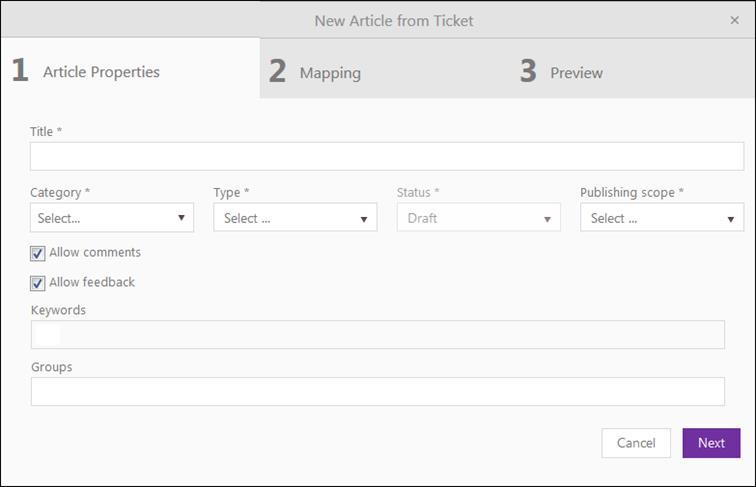
Task: Click the arrow icon on Type select
Action: tap(364, 218)
